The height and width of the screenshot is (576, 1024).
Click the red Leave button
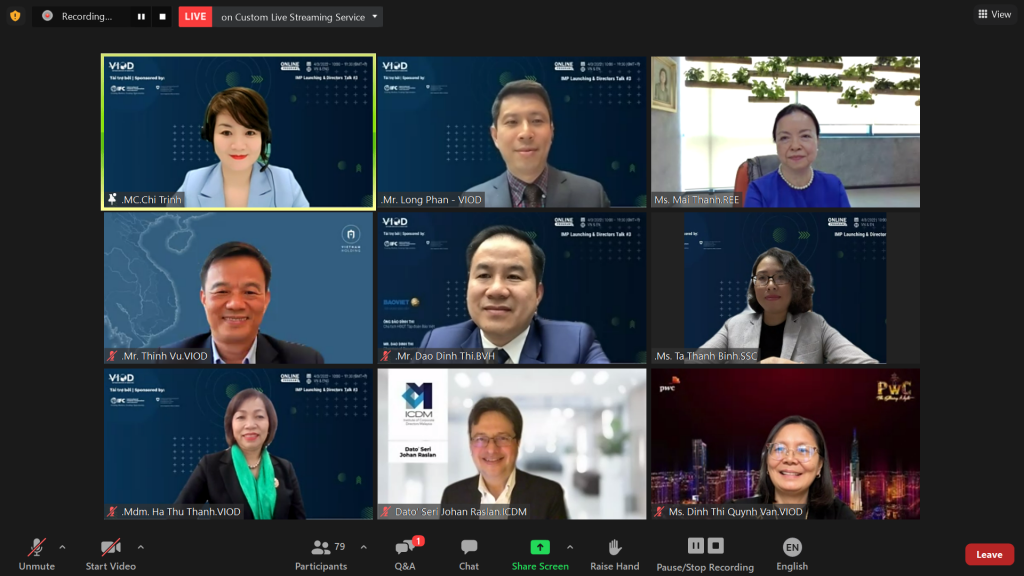pos(989,555)
